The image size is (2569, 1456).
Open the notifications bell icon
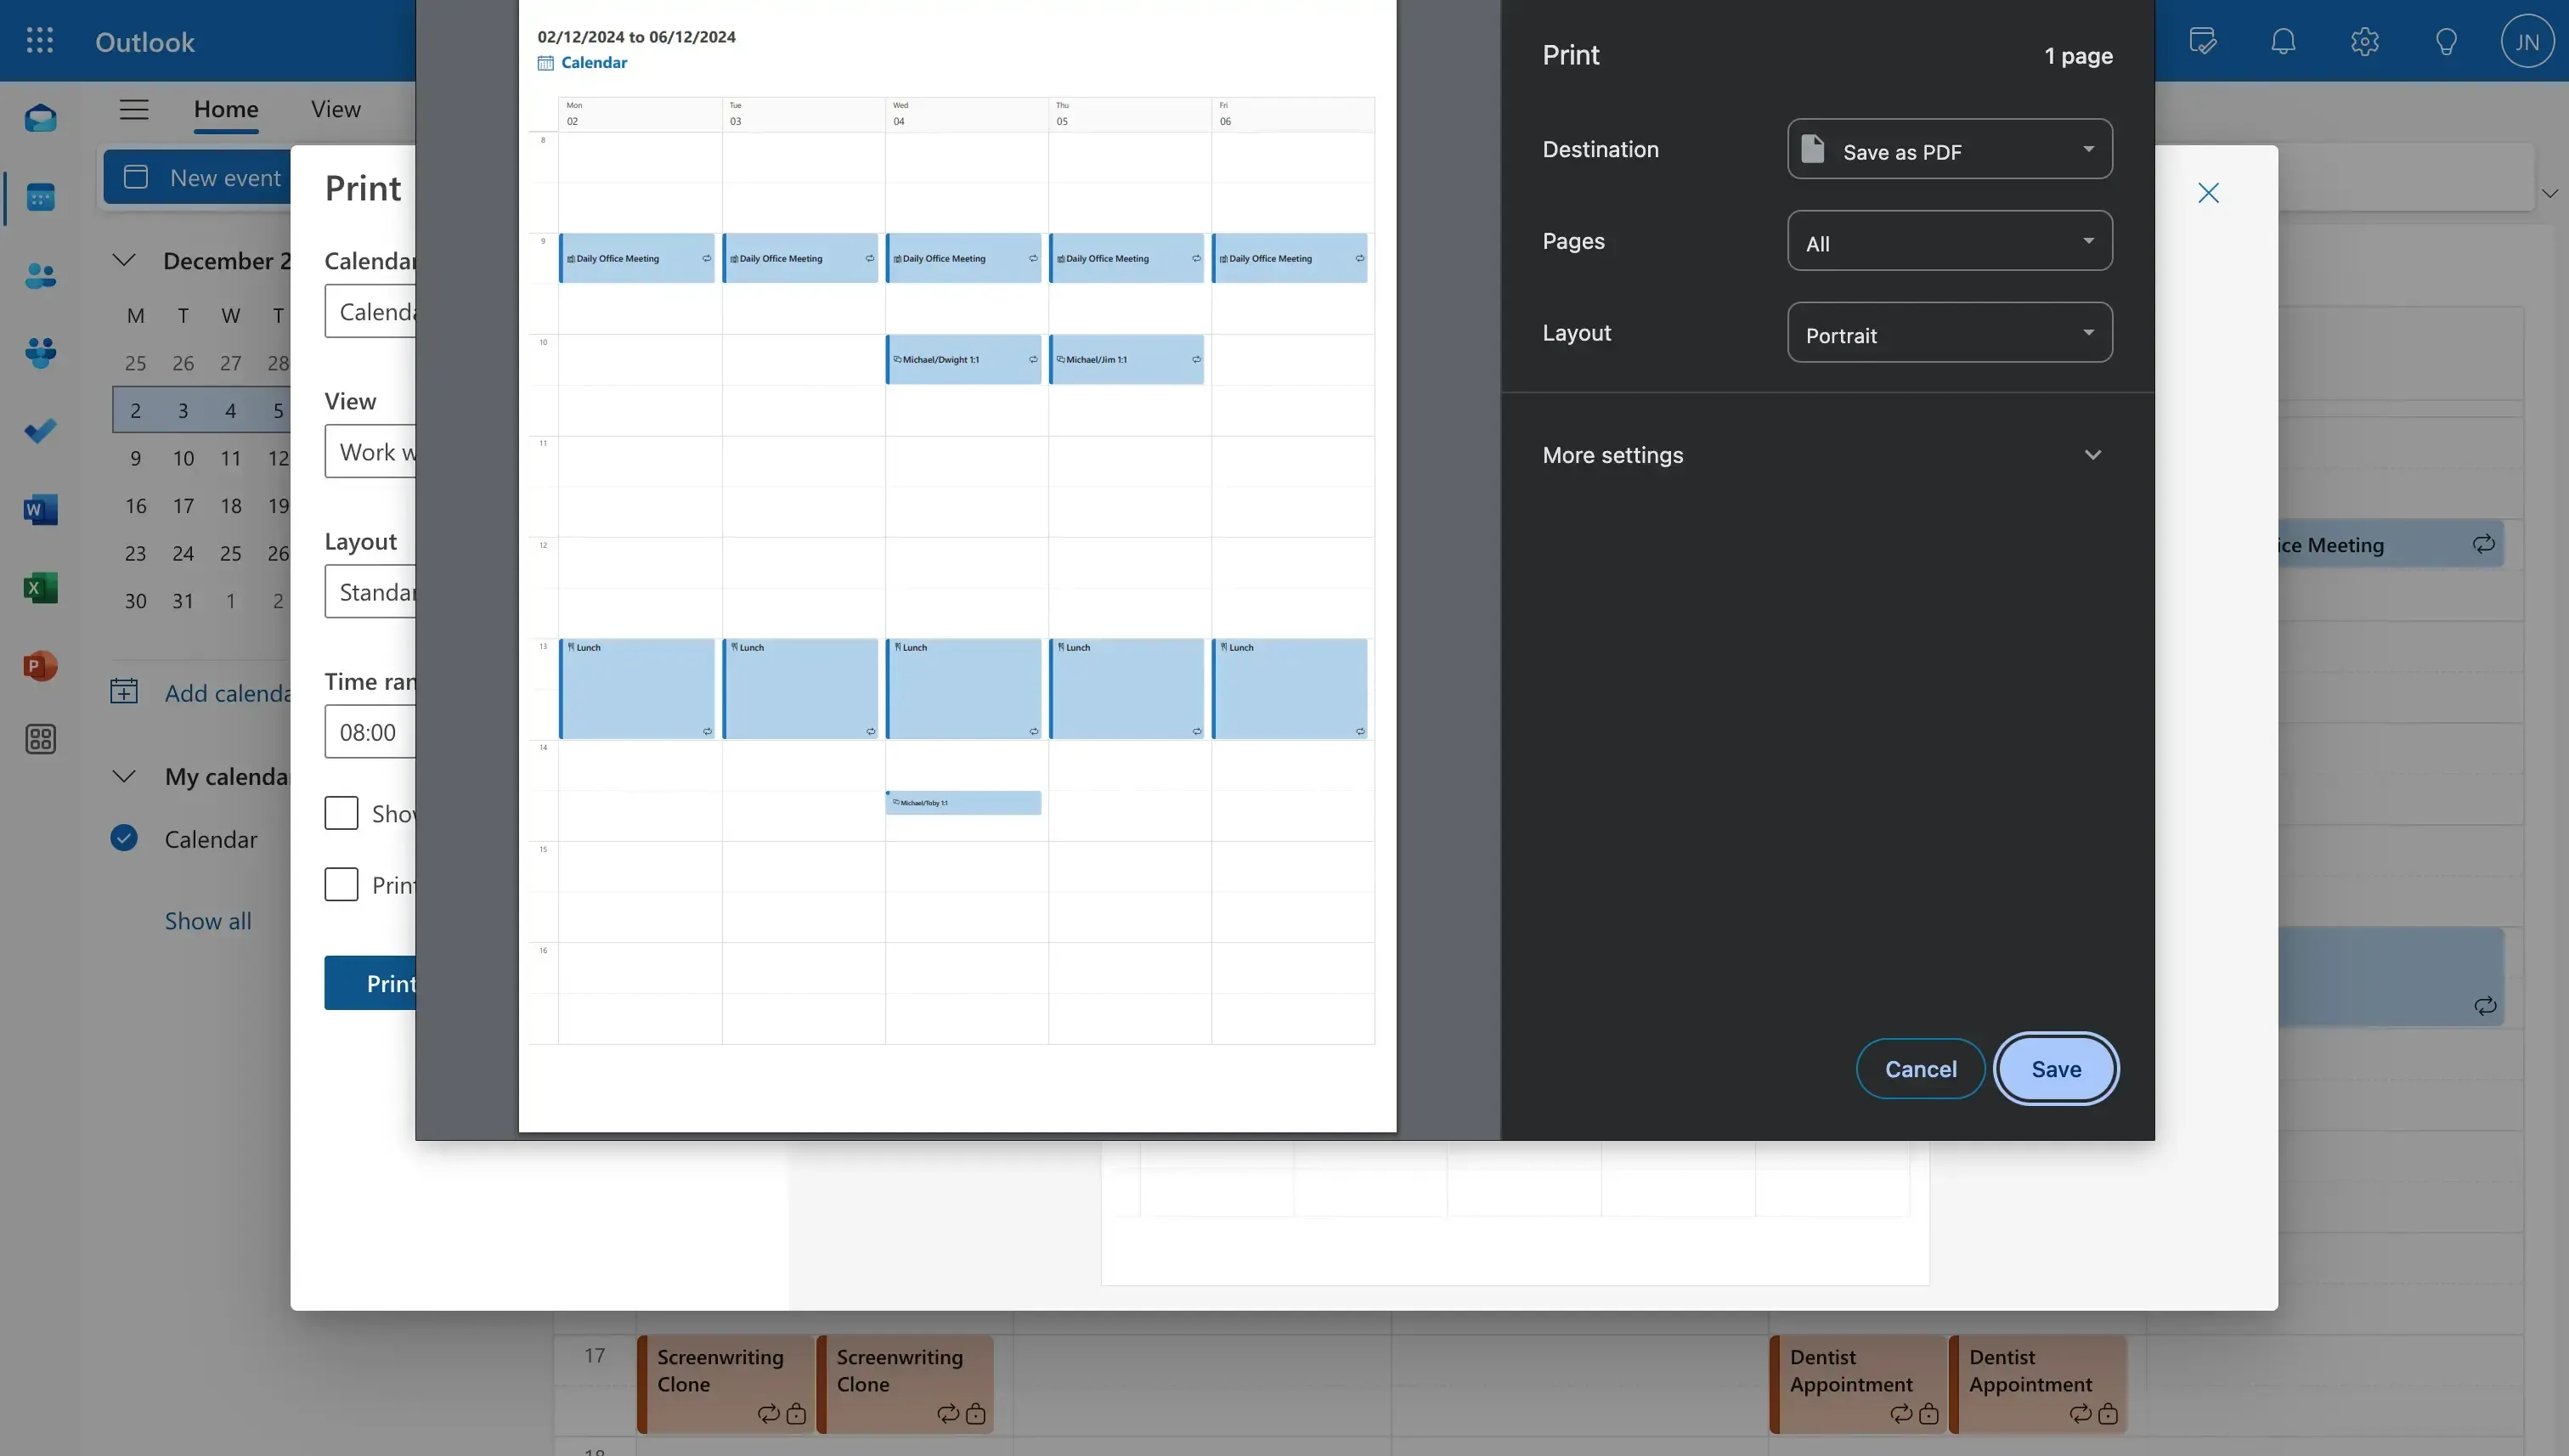pyautogui.click(x=2283, y=41)
